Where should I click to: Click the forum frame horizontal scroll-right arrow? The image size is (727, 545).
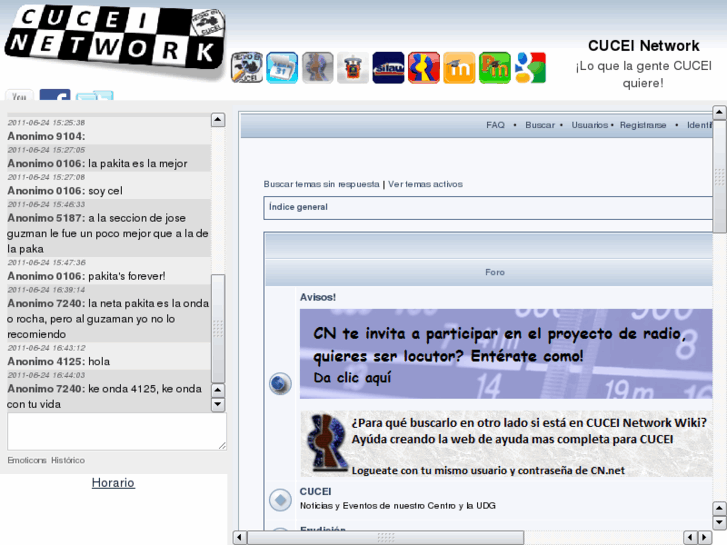click(x=705, y=538)
